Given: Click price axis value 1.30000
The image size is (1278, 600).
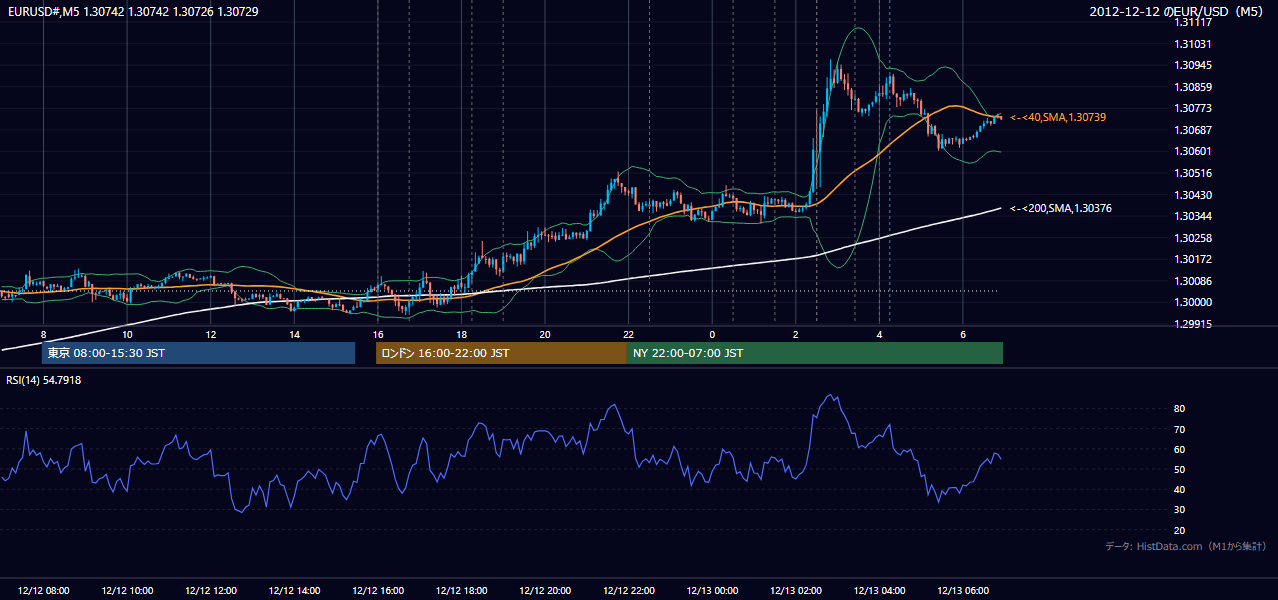Looking at the screenshot, I should click(x=1193, y=302).
